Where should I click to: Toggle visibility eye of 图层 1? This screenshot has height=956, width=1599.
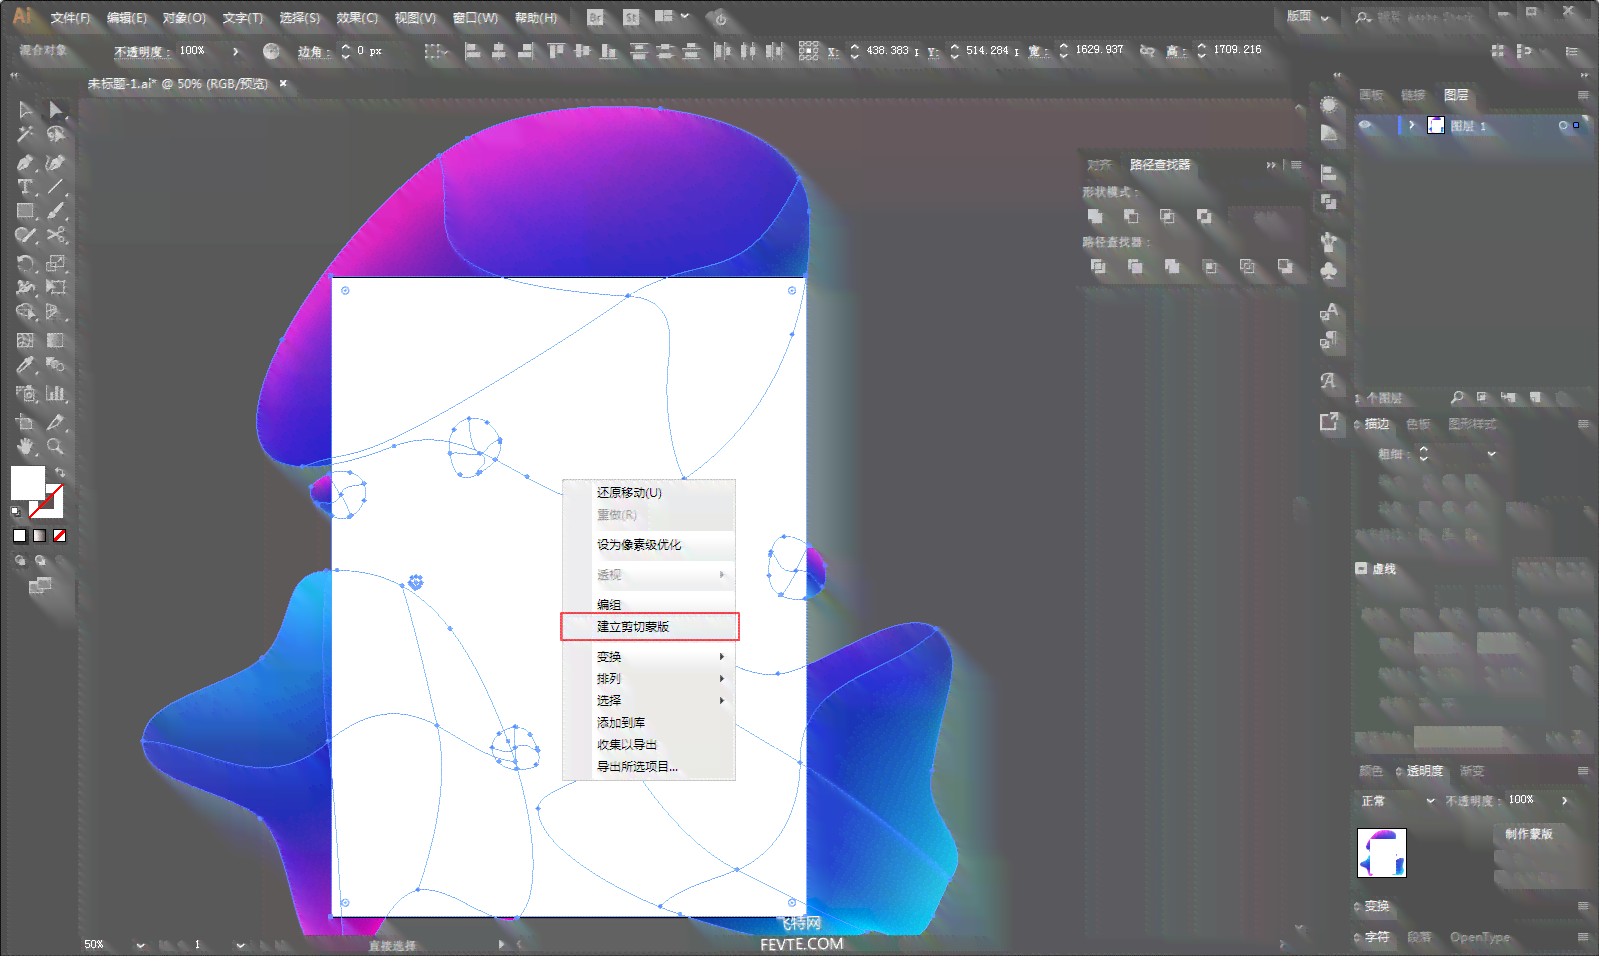click(x=1365, y=125)
